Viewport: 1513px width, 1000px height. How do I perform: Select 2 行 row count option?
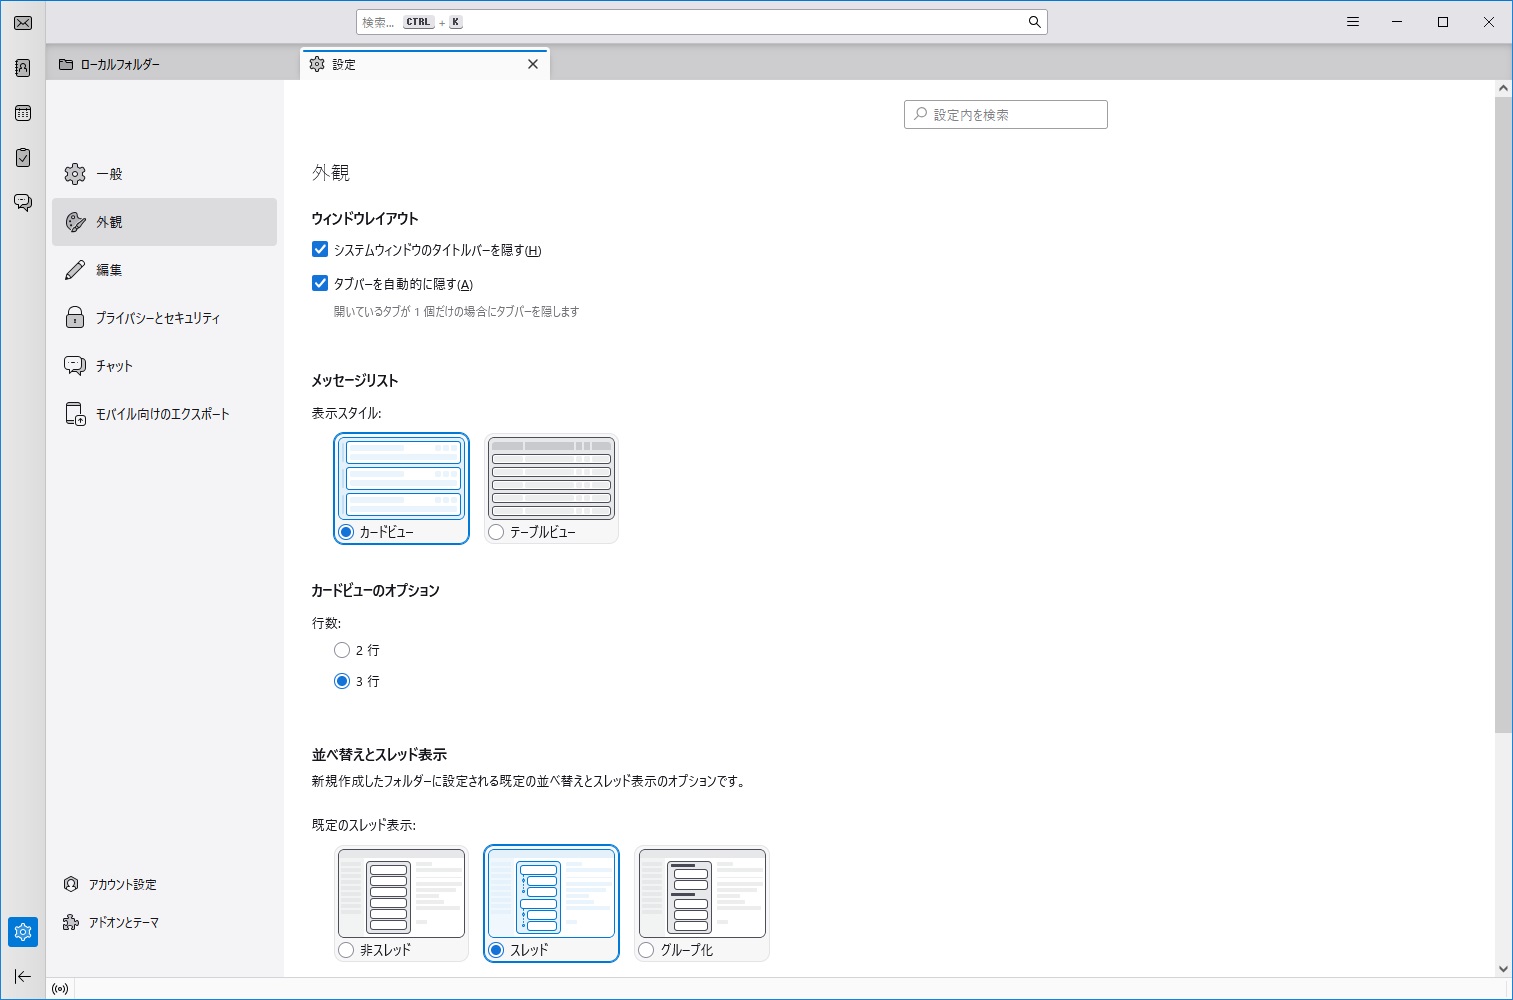click(342, 650)
